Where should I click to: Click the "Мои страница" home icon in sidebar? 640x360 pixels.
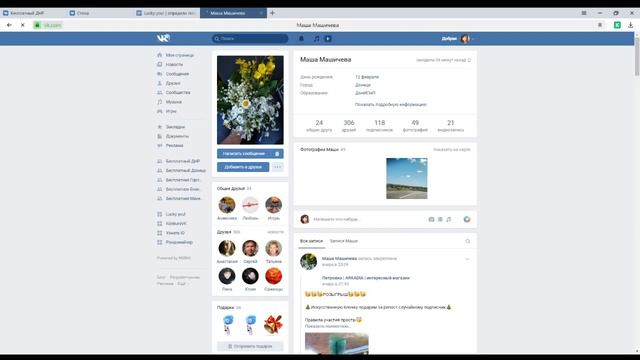160,55
